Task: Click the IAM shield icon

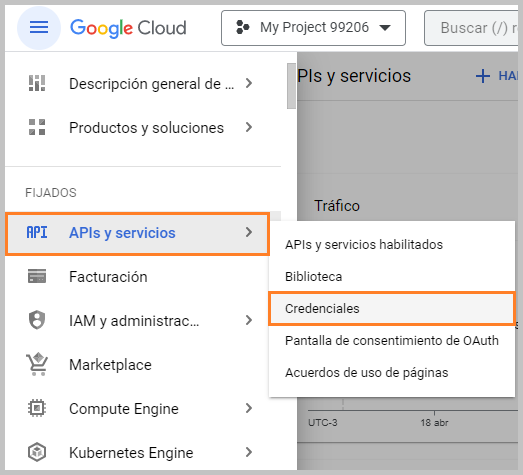Action: [x=37, y=320]
